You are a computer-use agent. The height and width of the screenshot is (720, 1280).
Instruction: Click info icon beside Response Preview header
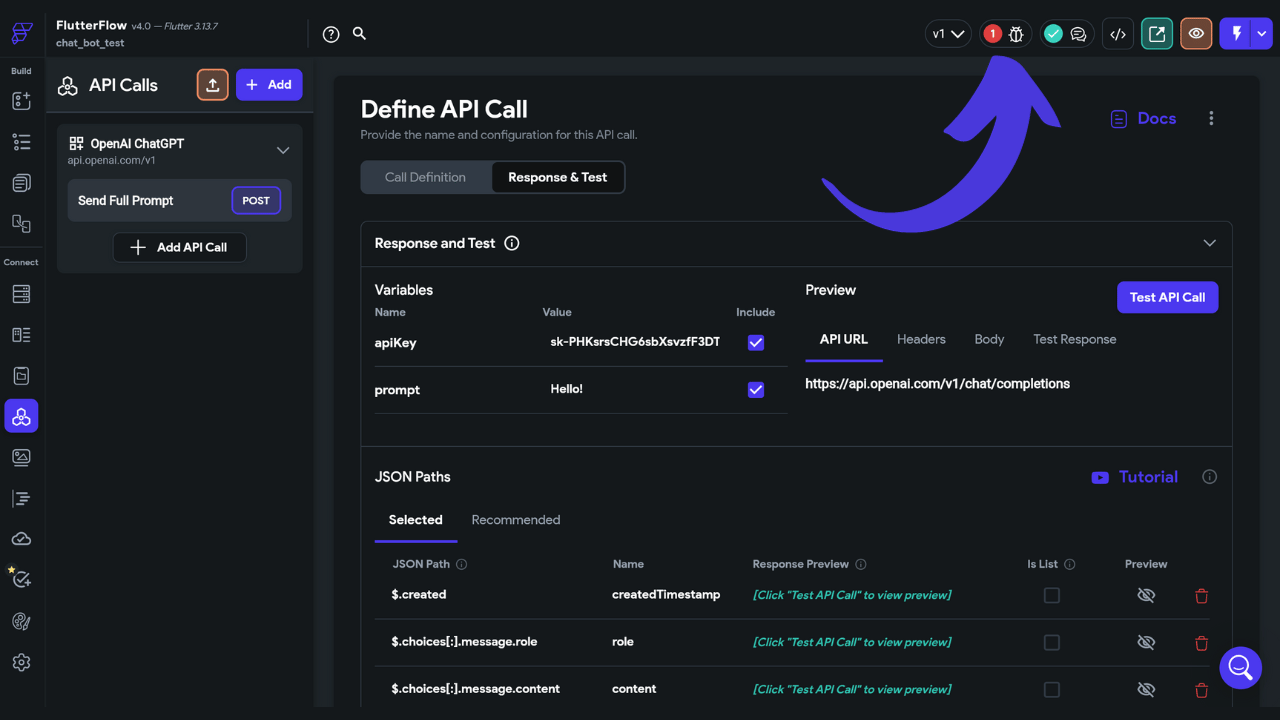[861, 564]
